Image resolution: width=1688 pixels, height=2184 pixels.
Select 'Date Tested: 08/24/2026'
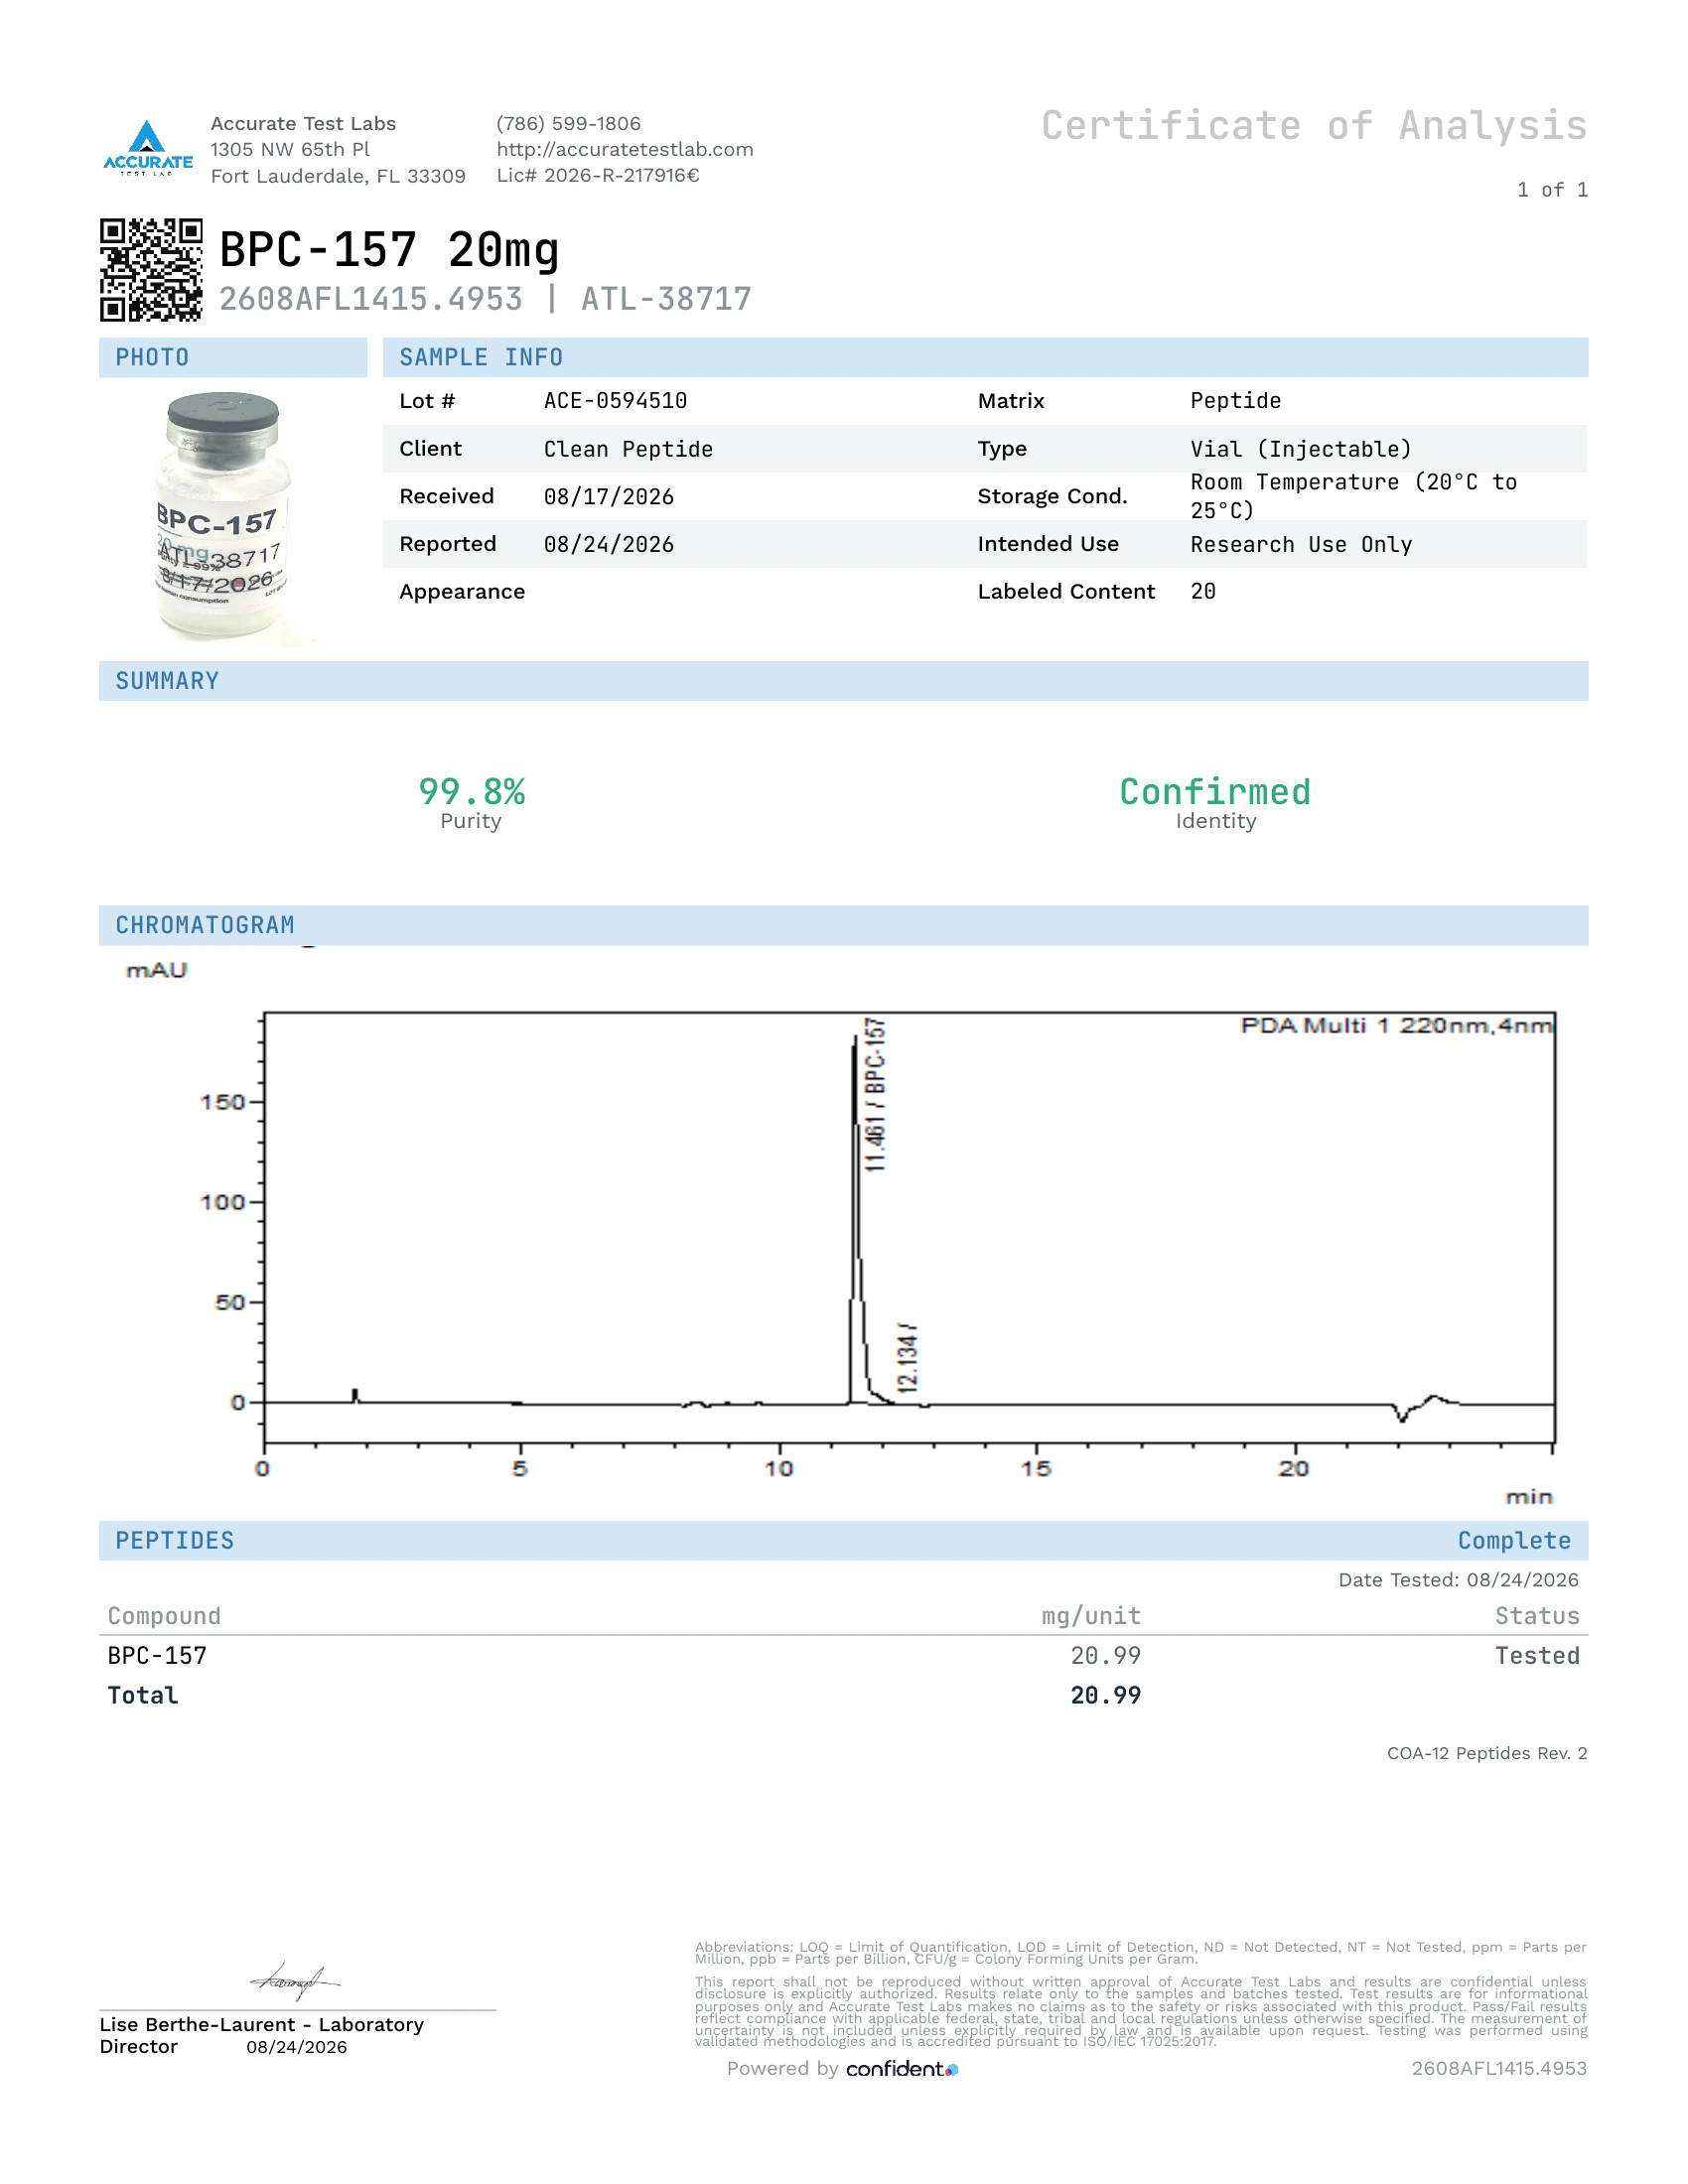tap(1458, 1580)
